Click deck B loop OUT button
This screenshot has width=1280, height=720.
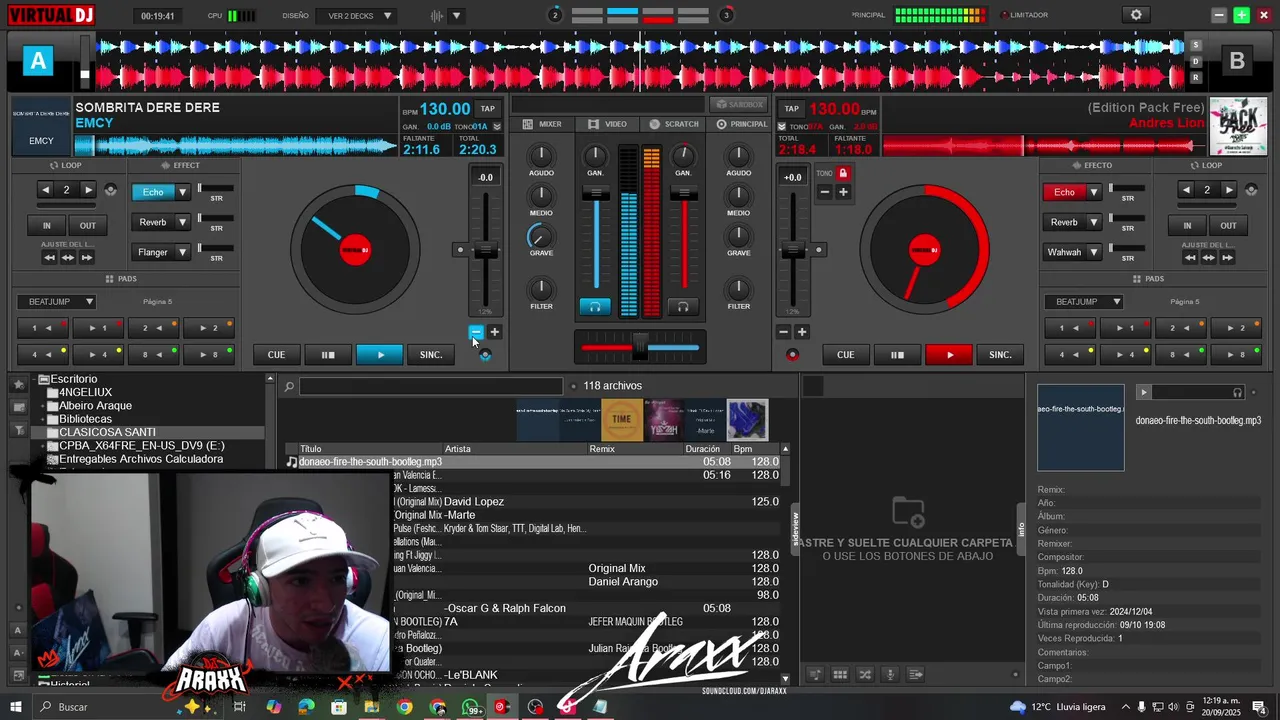[x=1228, y=225]
